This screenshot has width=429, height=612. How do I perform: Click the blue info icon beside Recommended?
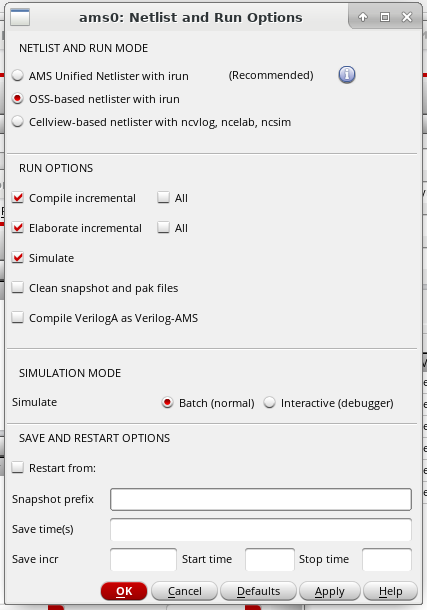click(x=347, y=75)
